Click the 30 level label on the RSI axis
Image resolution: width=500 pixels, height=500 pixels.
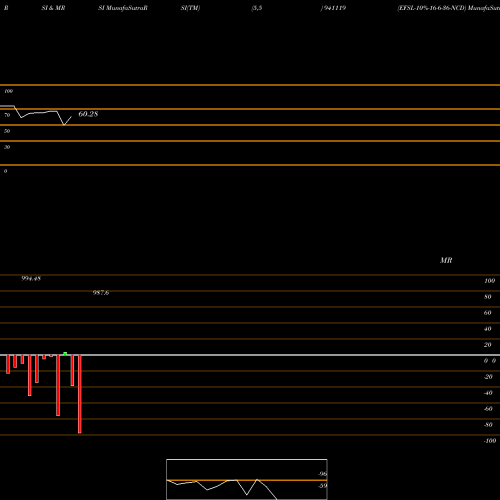pos(7,147)
